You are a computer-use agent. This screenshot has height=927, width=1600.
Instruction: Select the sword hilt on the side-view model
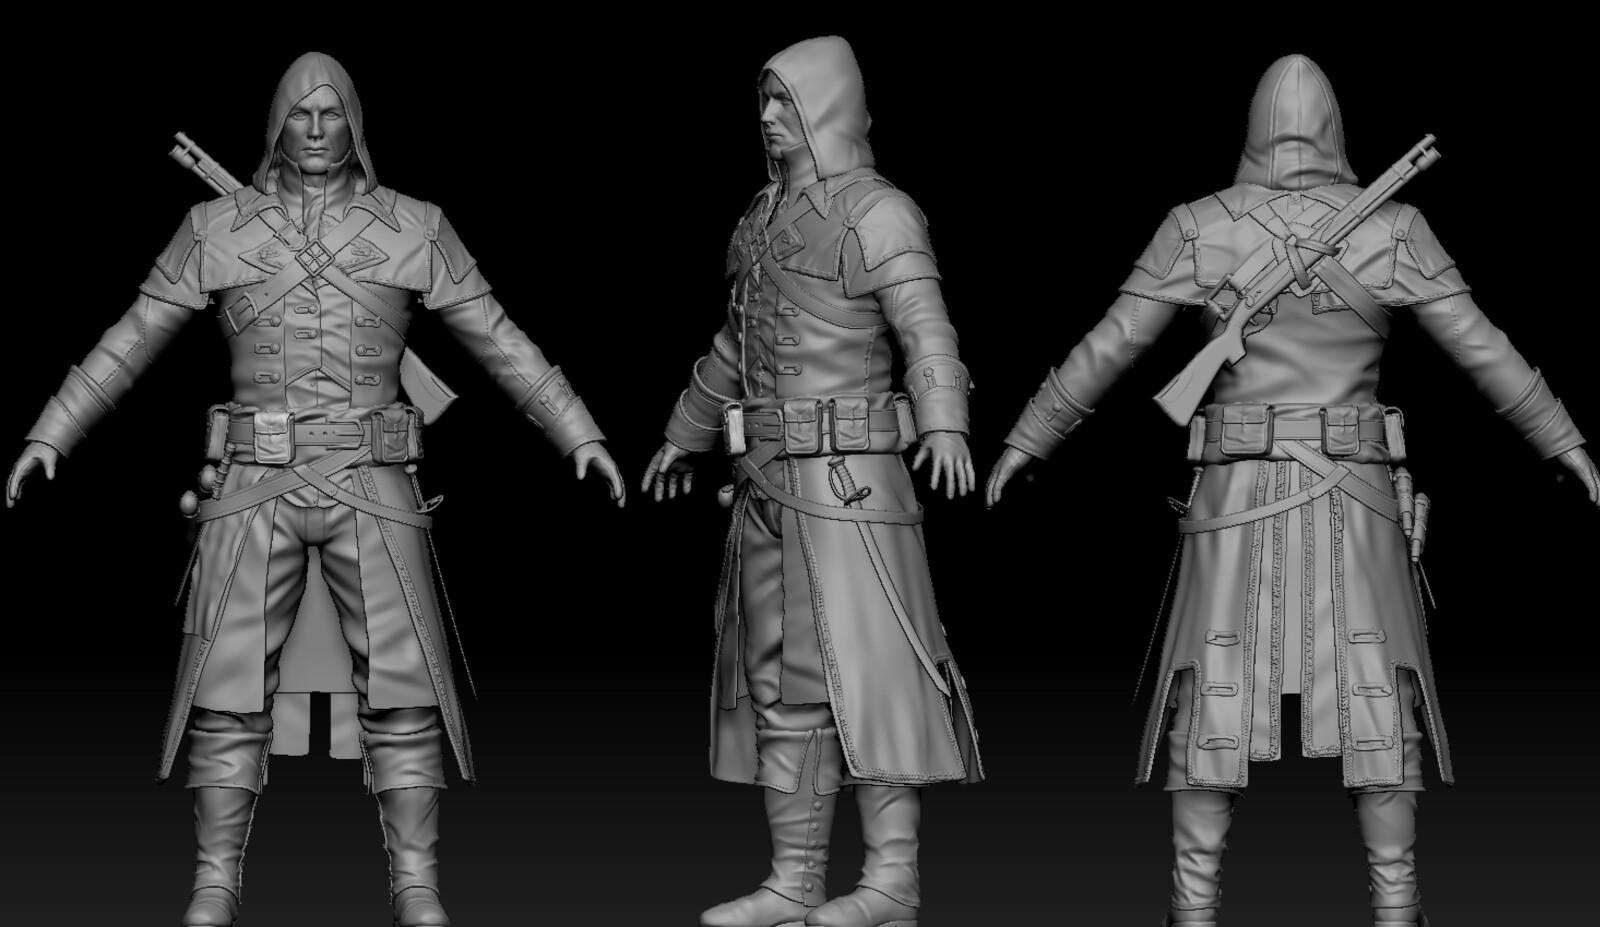pyautogui.click(x=848, y=482)
